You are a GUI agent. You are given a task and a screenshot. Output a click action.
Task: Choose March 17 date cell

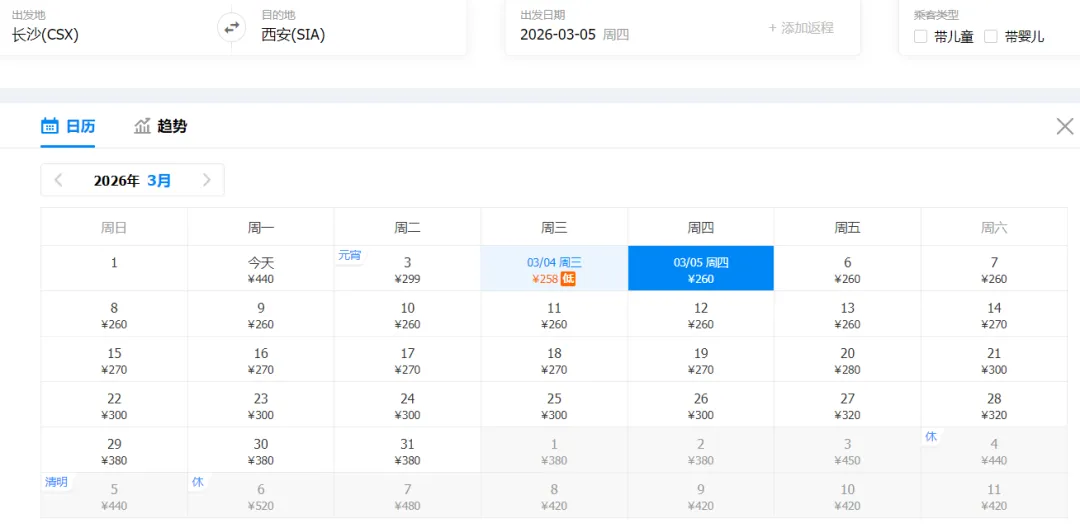(408, 359)
